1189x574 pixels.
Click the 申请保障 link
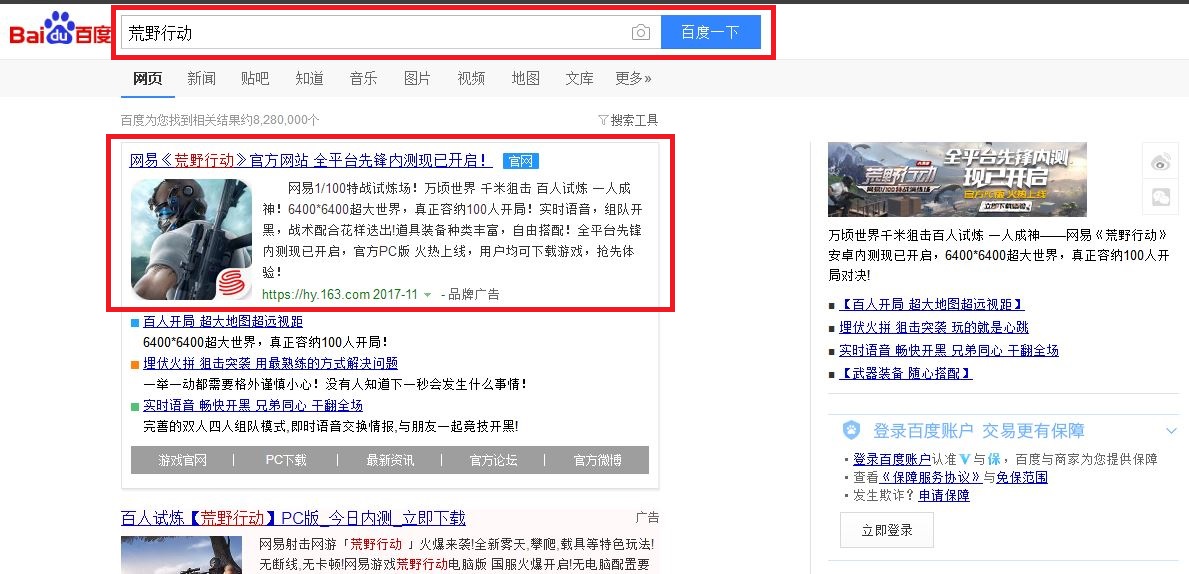pyautogui.click(x=944, y=495)
